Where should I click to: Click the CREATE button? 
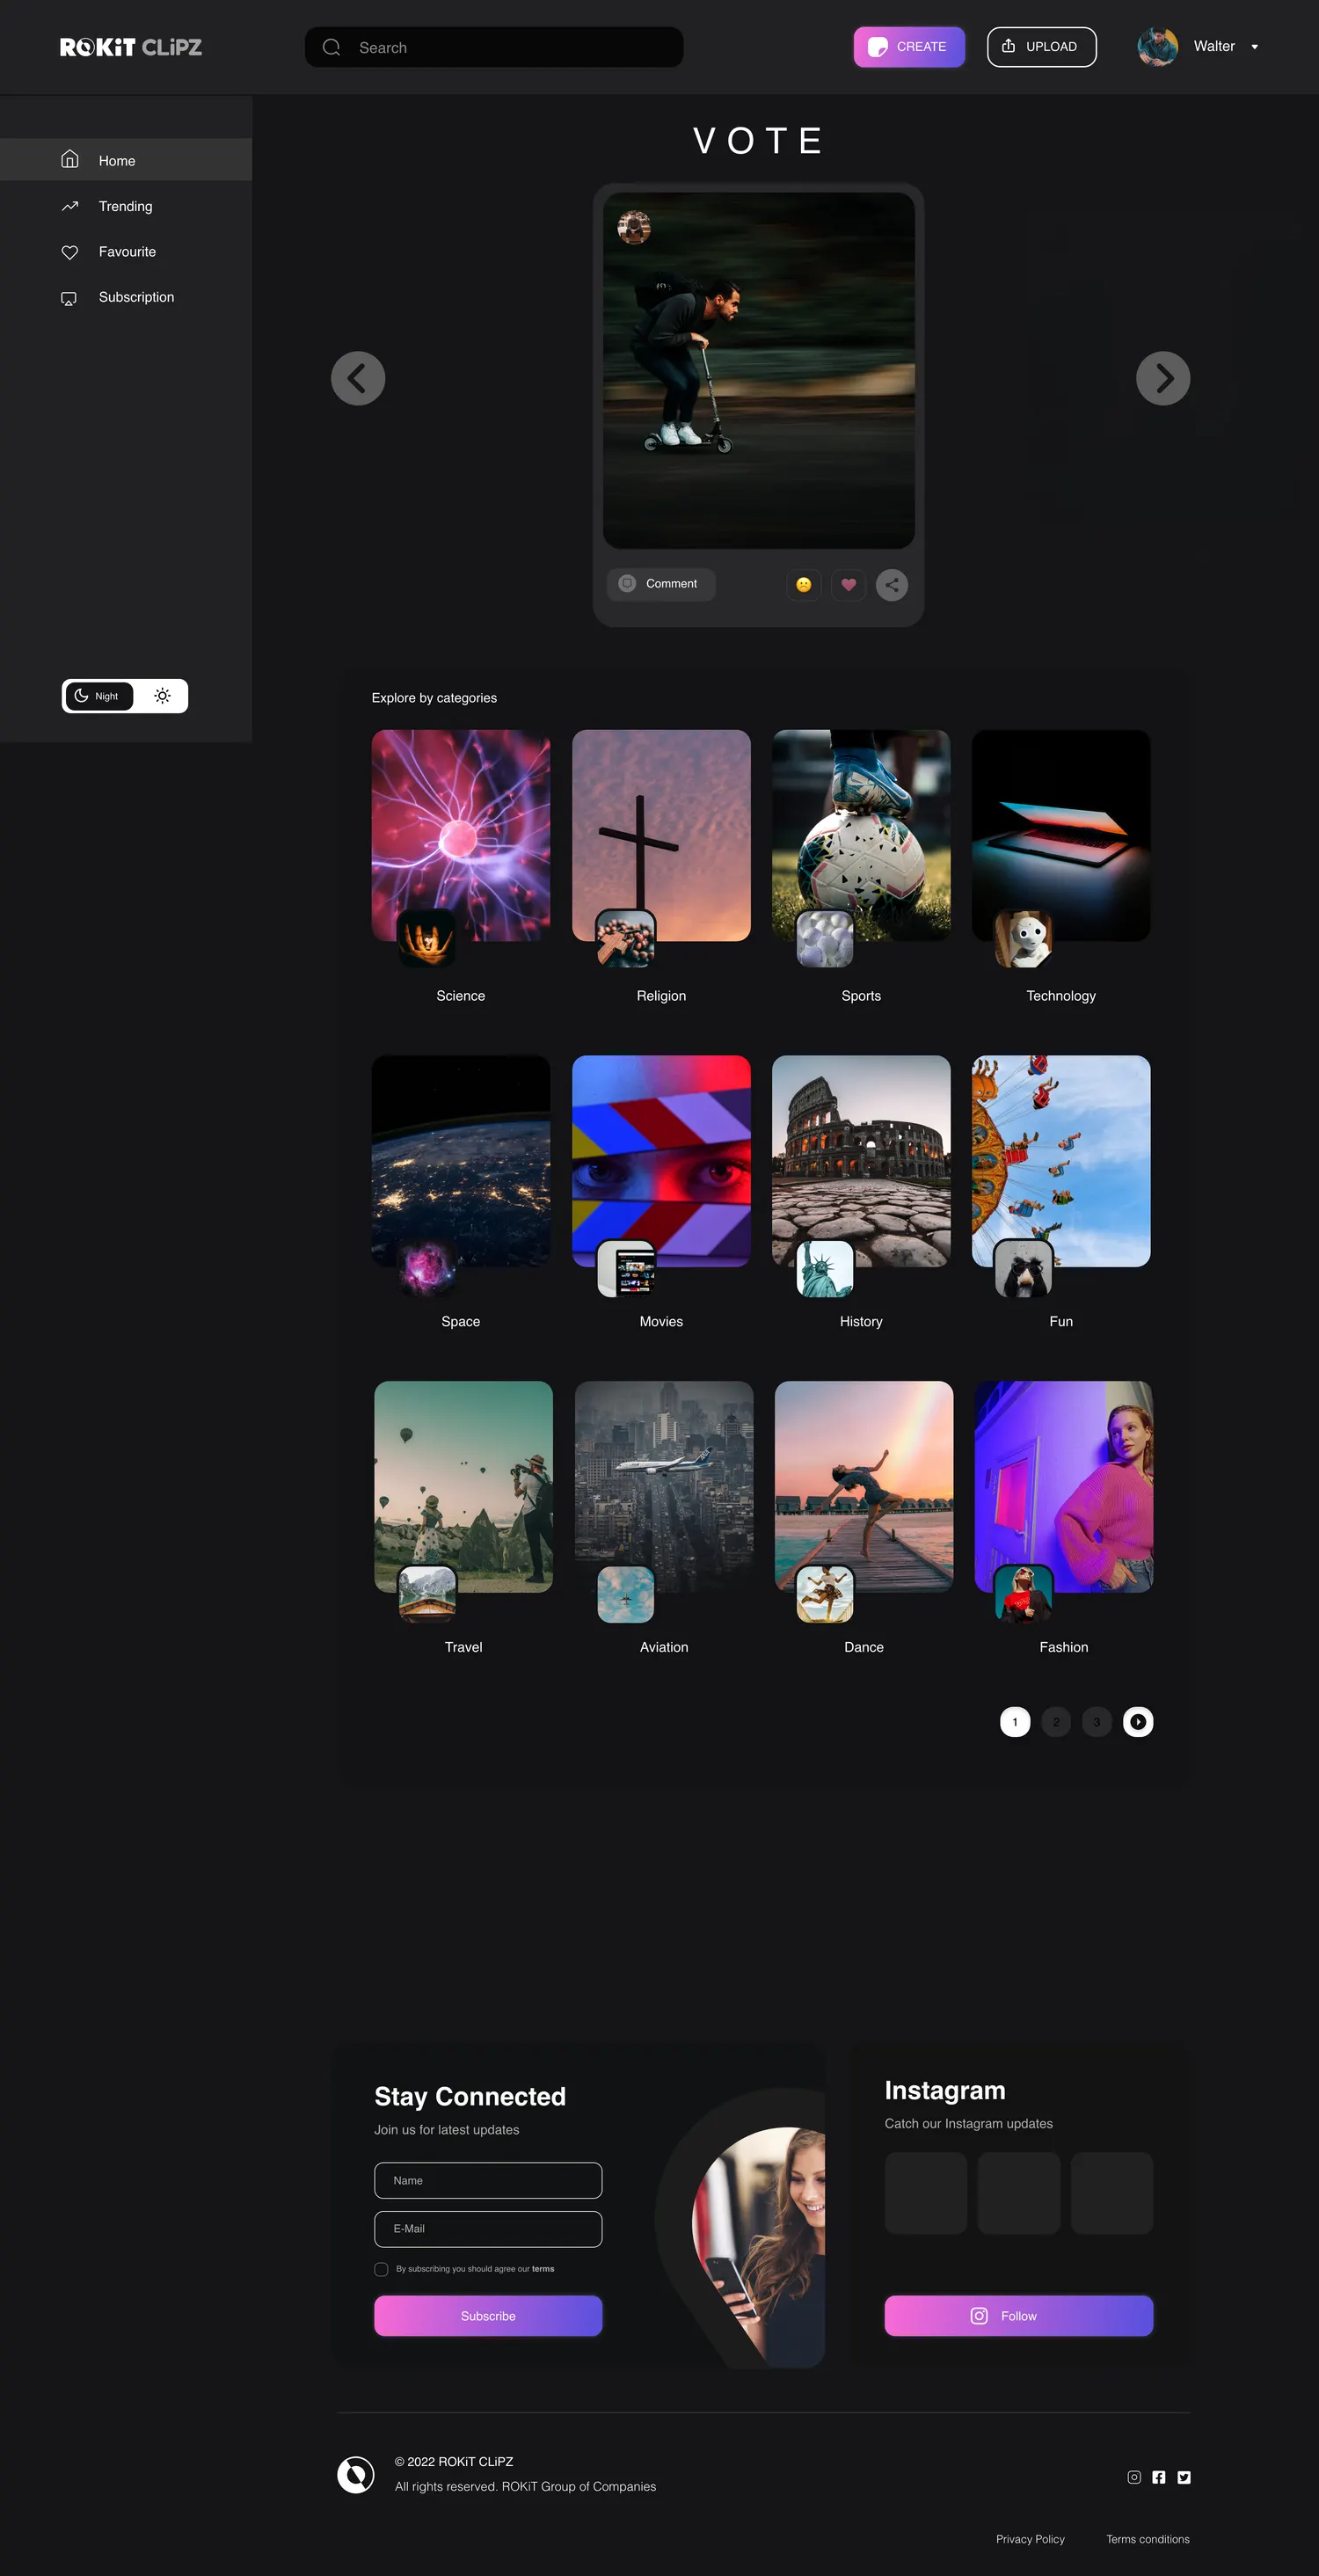click(909, 47)
